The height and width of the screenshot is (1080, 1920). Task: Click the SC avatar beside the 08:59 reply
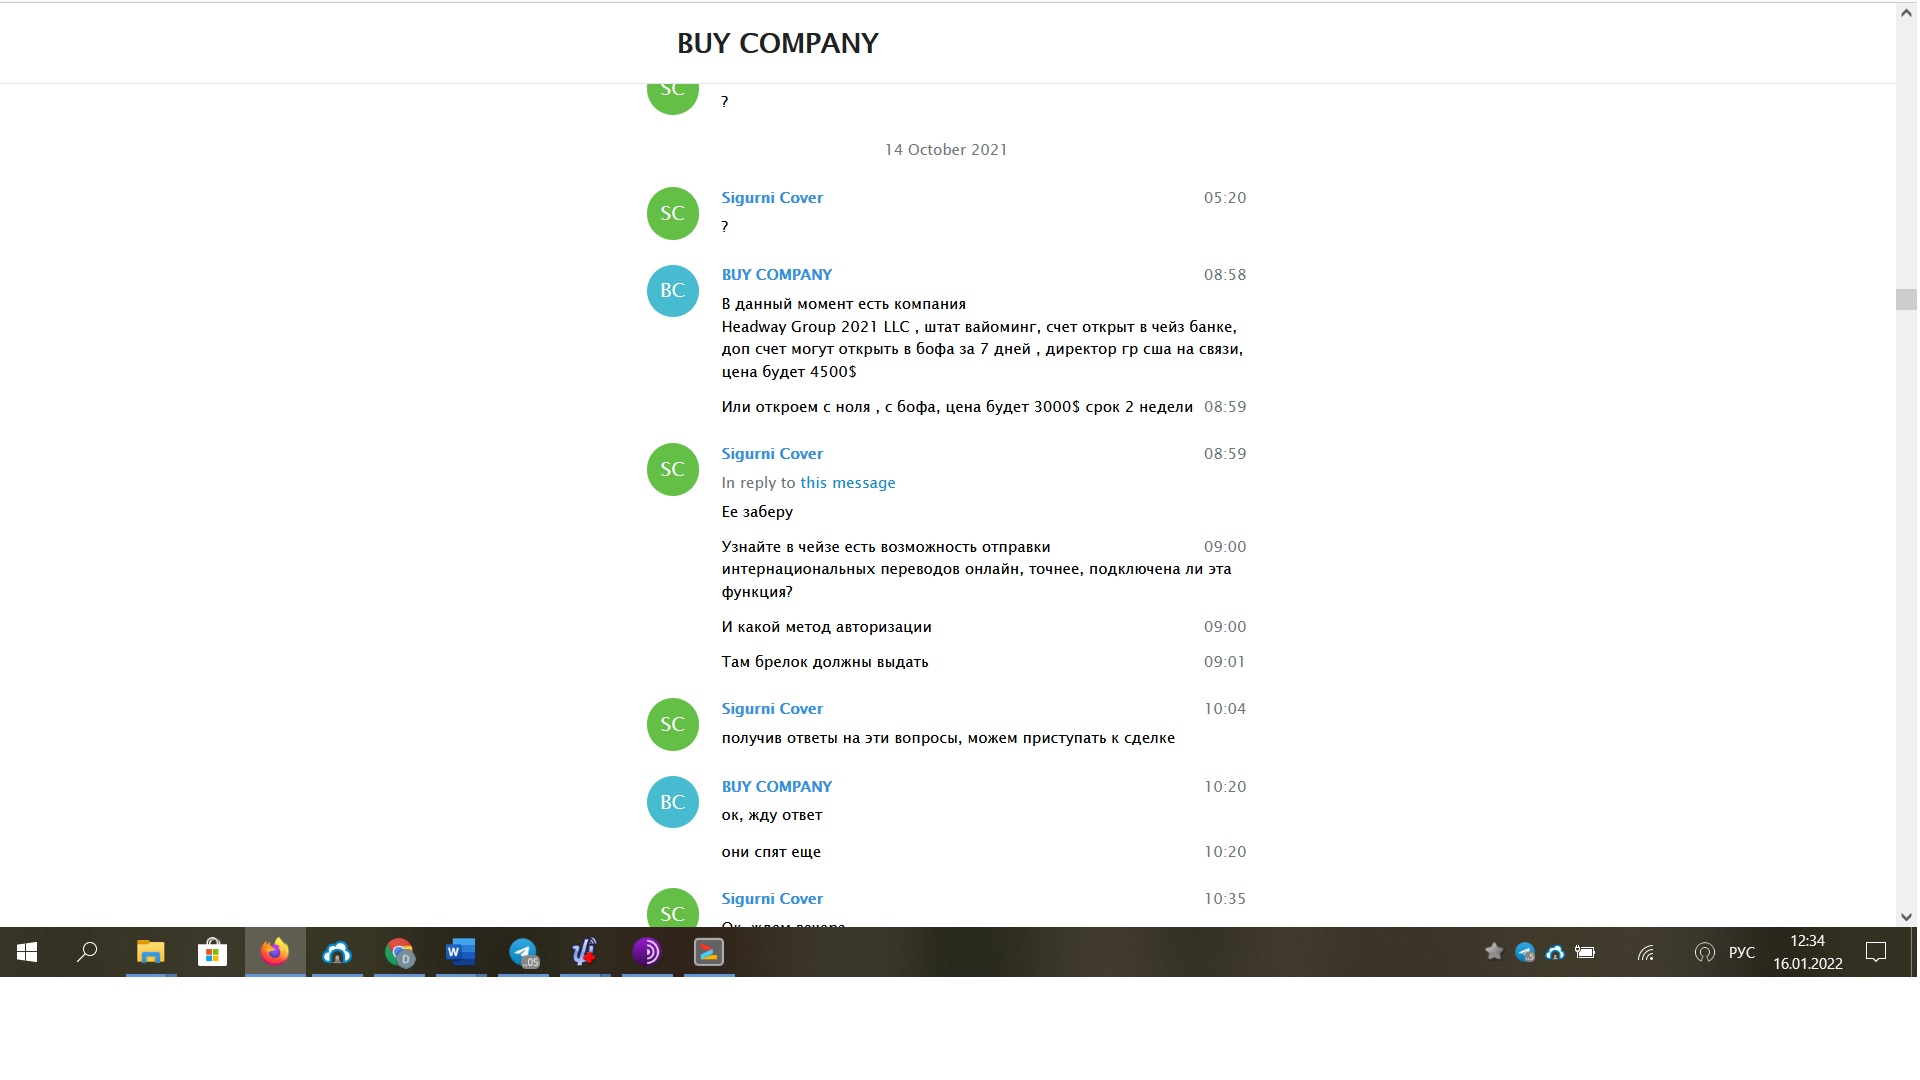click(x=673, y=470)
